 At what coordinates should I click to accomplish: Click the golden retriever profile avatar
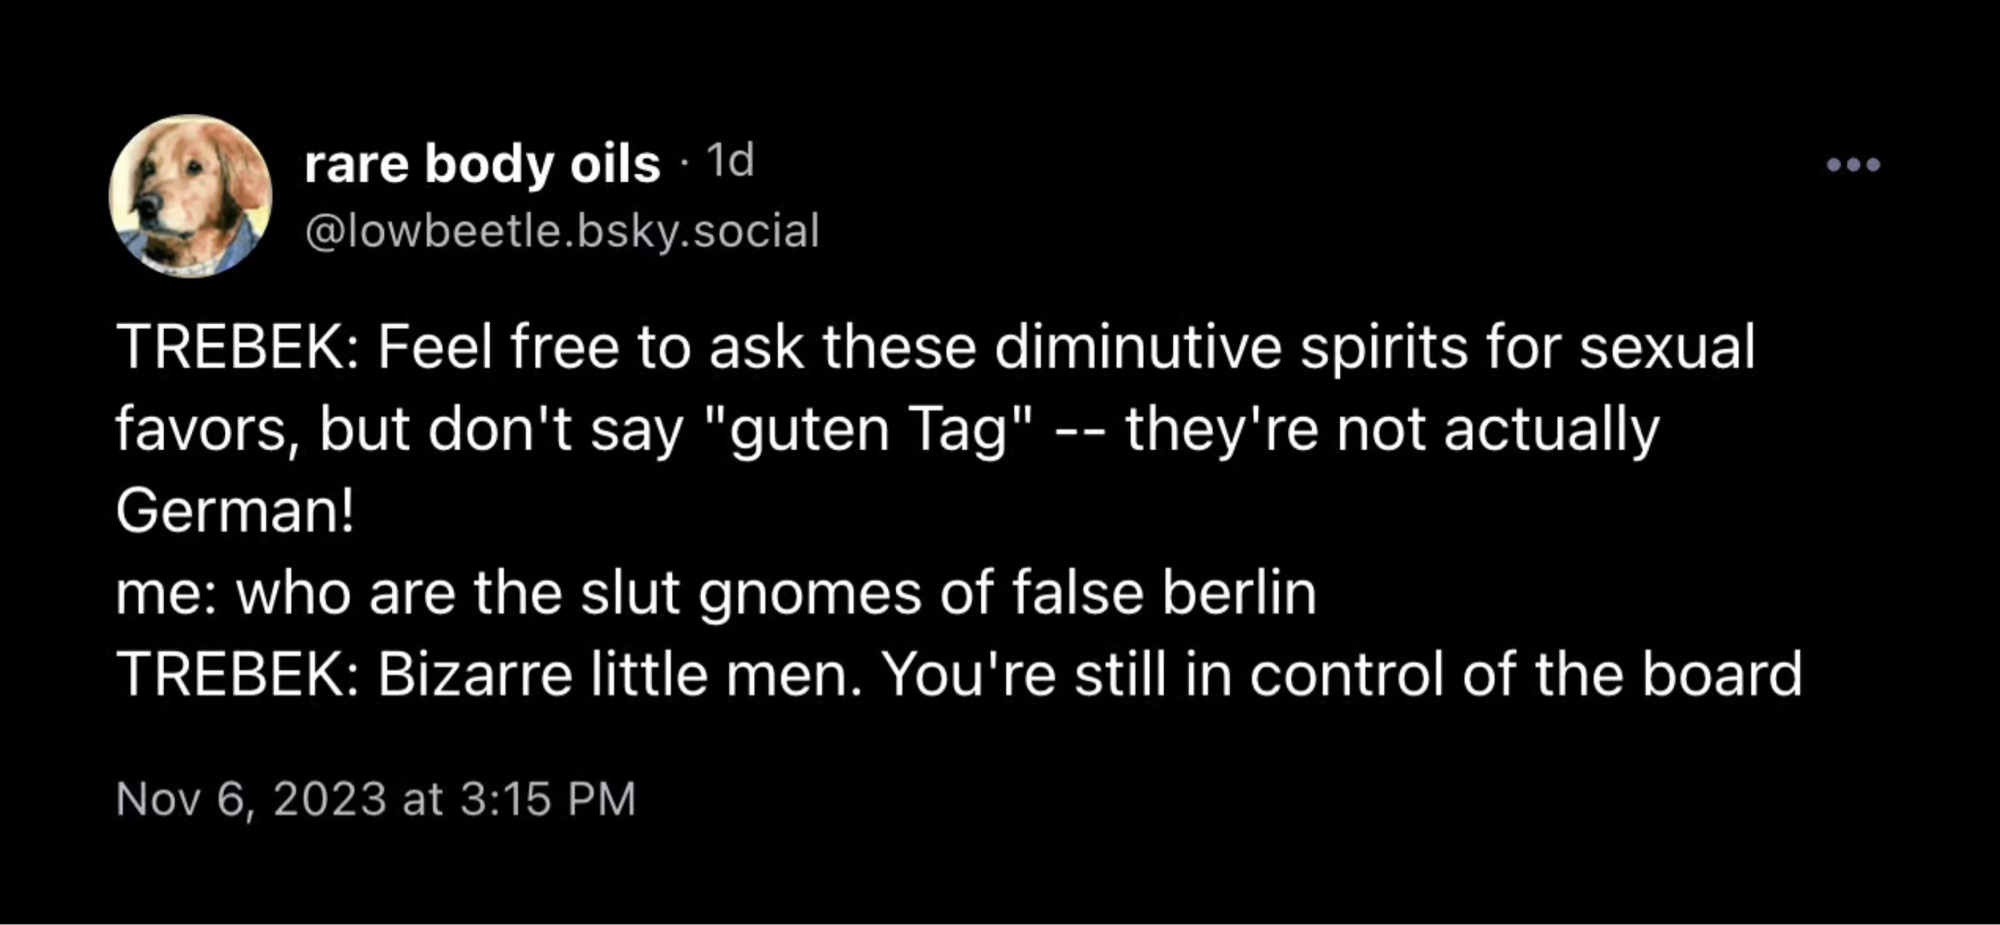pyautogui.click(x=190, y=196)
